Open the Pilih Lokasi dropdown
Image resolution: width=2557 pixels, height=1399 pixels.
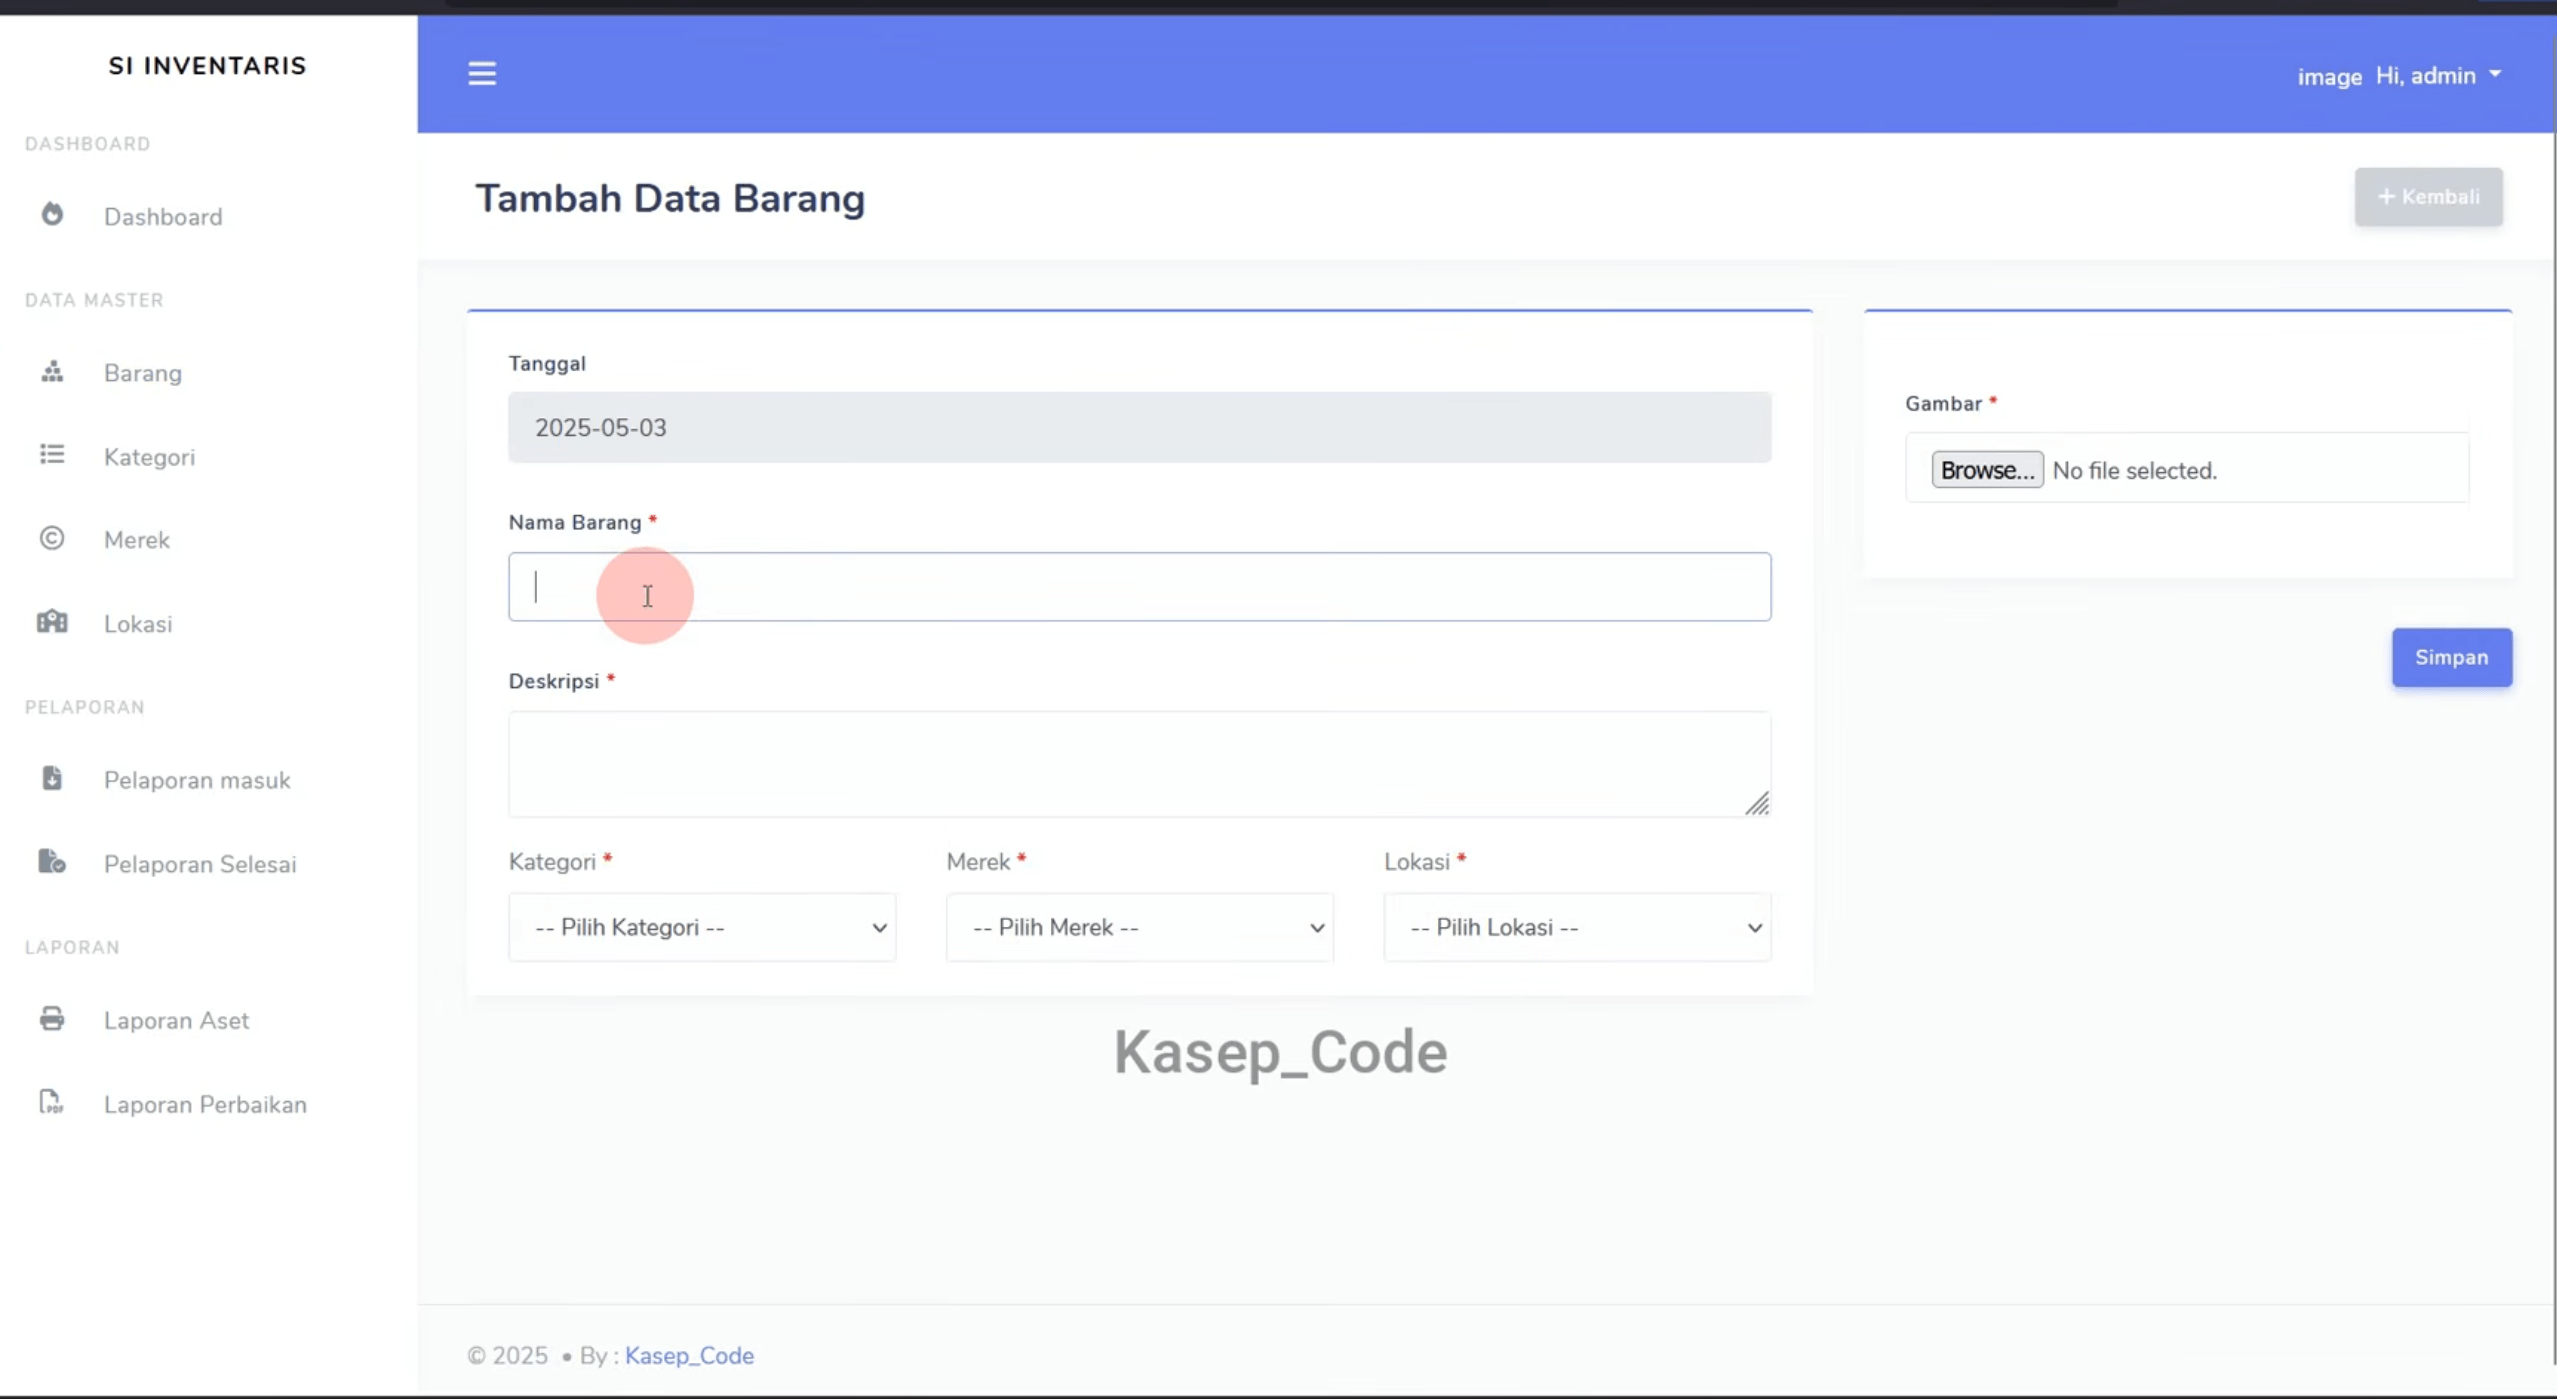tap(1577, 927)
